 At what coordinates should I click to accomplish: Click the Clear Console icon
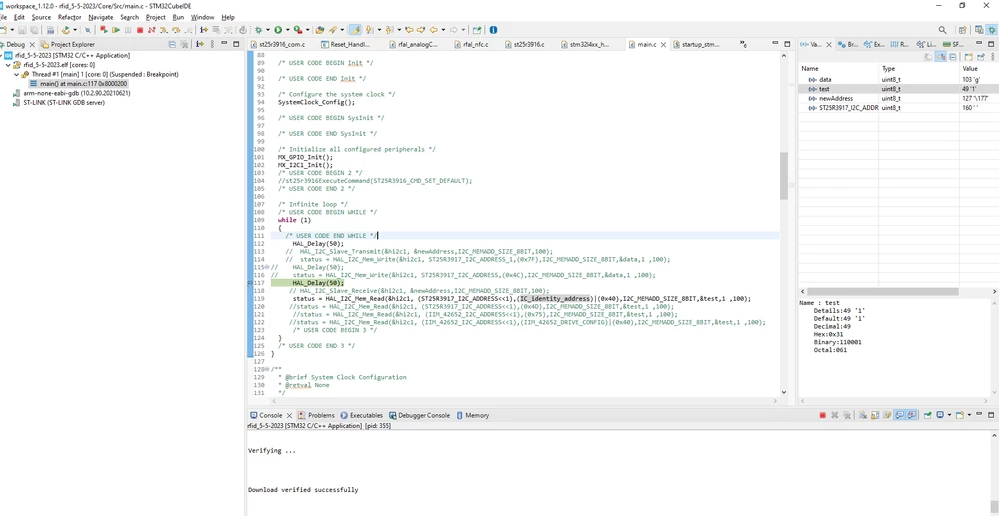click(x=863, y=415)
